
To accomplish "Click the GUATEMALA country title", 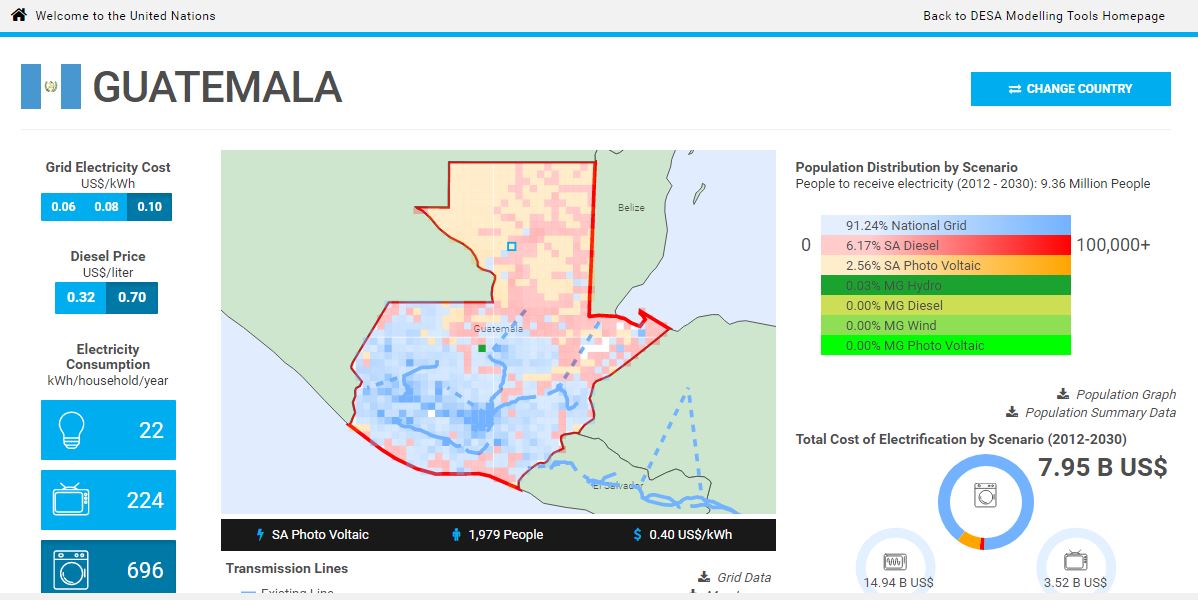I will pos(217,87).
